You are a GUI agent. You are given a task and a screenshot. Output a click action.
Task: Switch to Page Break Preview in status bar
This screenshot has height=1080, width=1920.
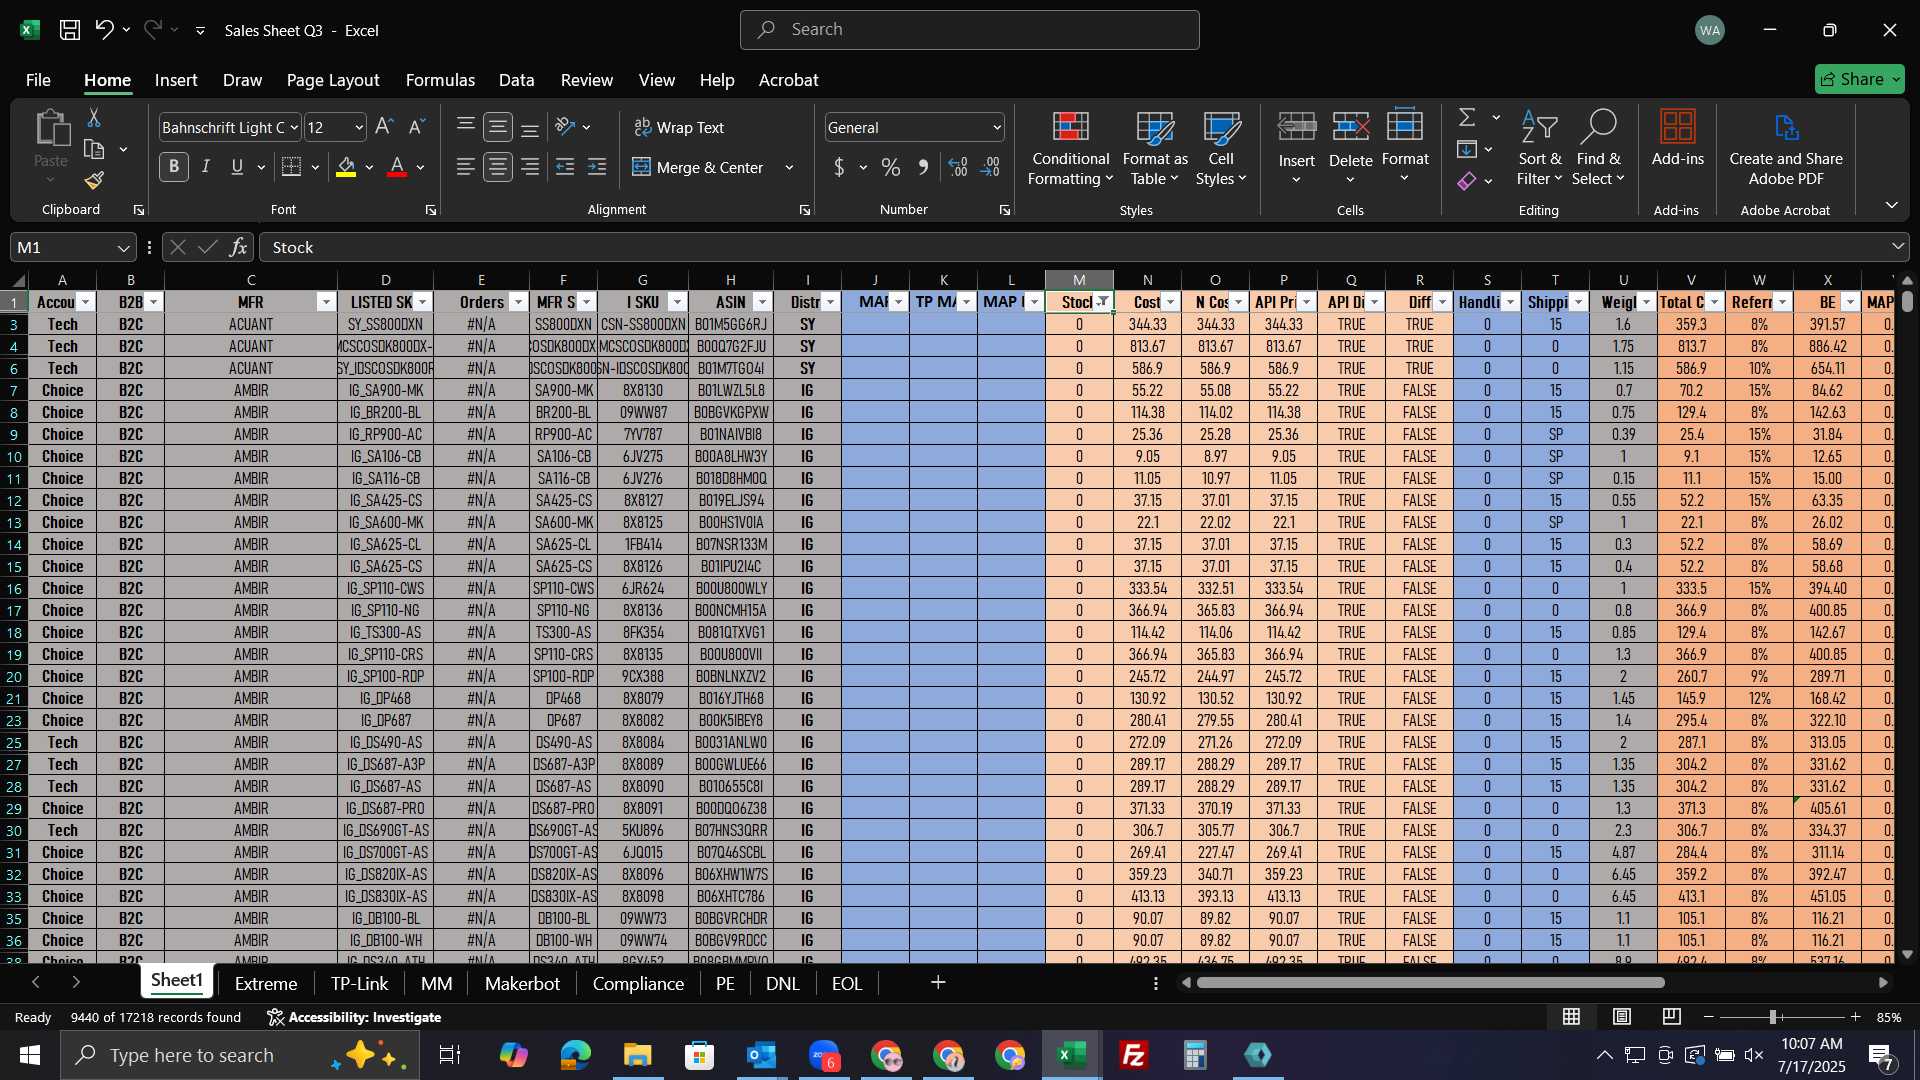(x=1672, y=1017)
